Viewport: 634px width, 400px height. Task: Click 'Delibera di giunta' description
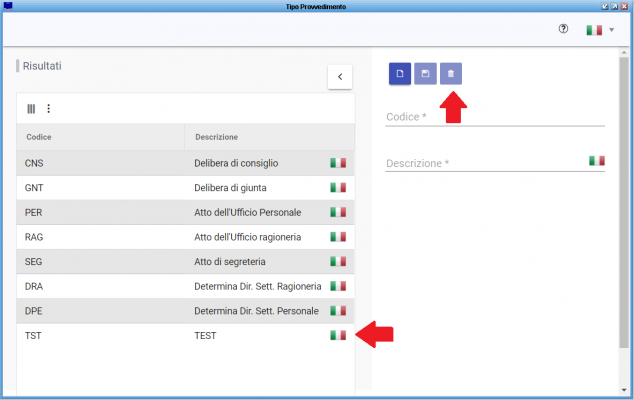point(230,188)
